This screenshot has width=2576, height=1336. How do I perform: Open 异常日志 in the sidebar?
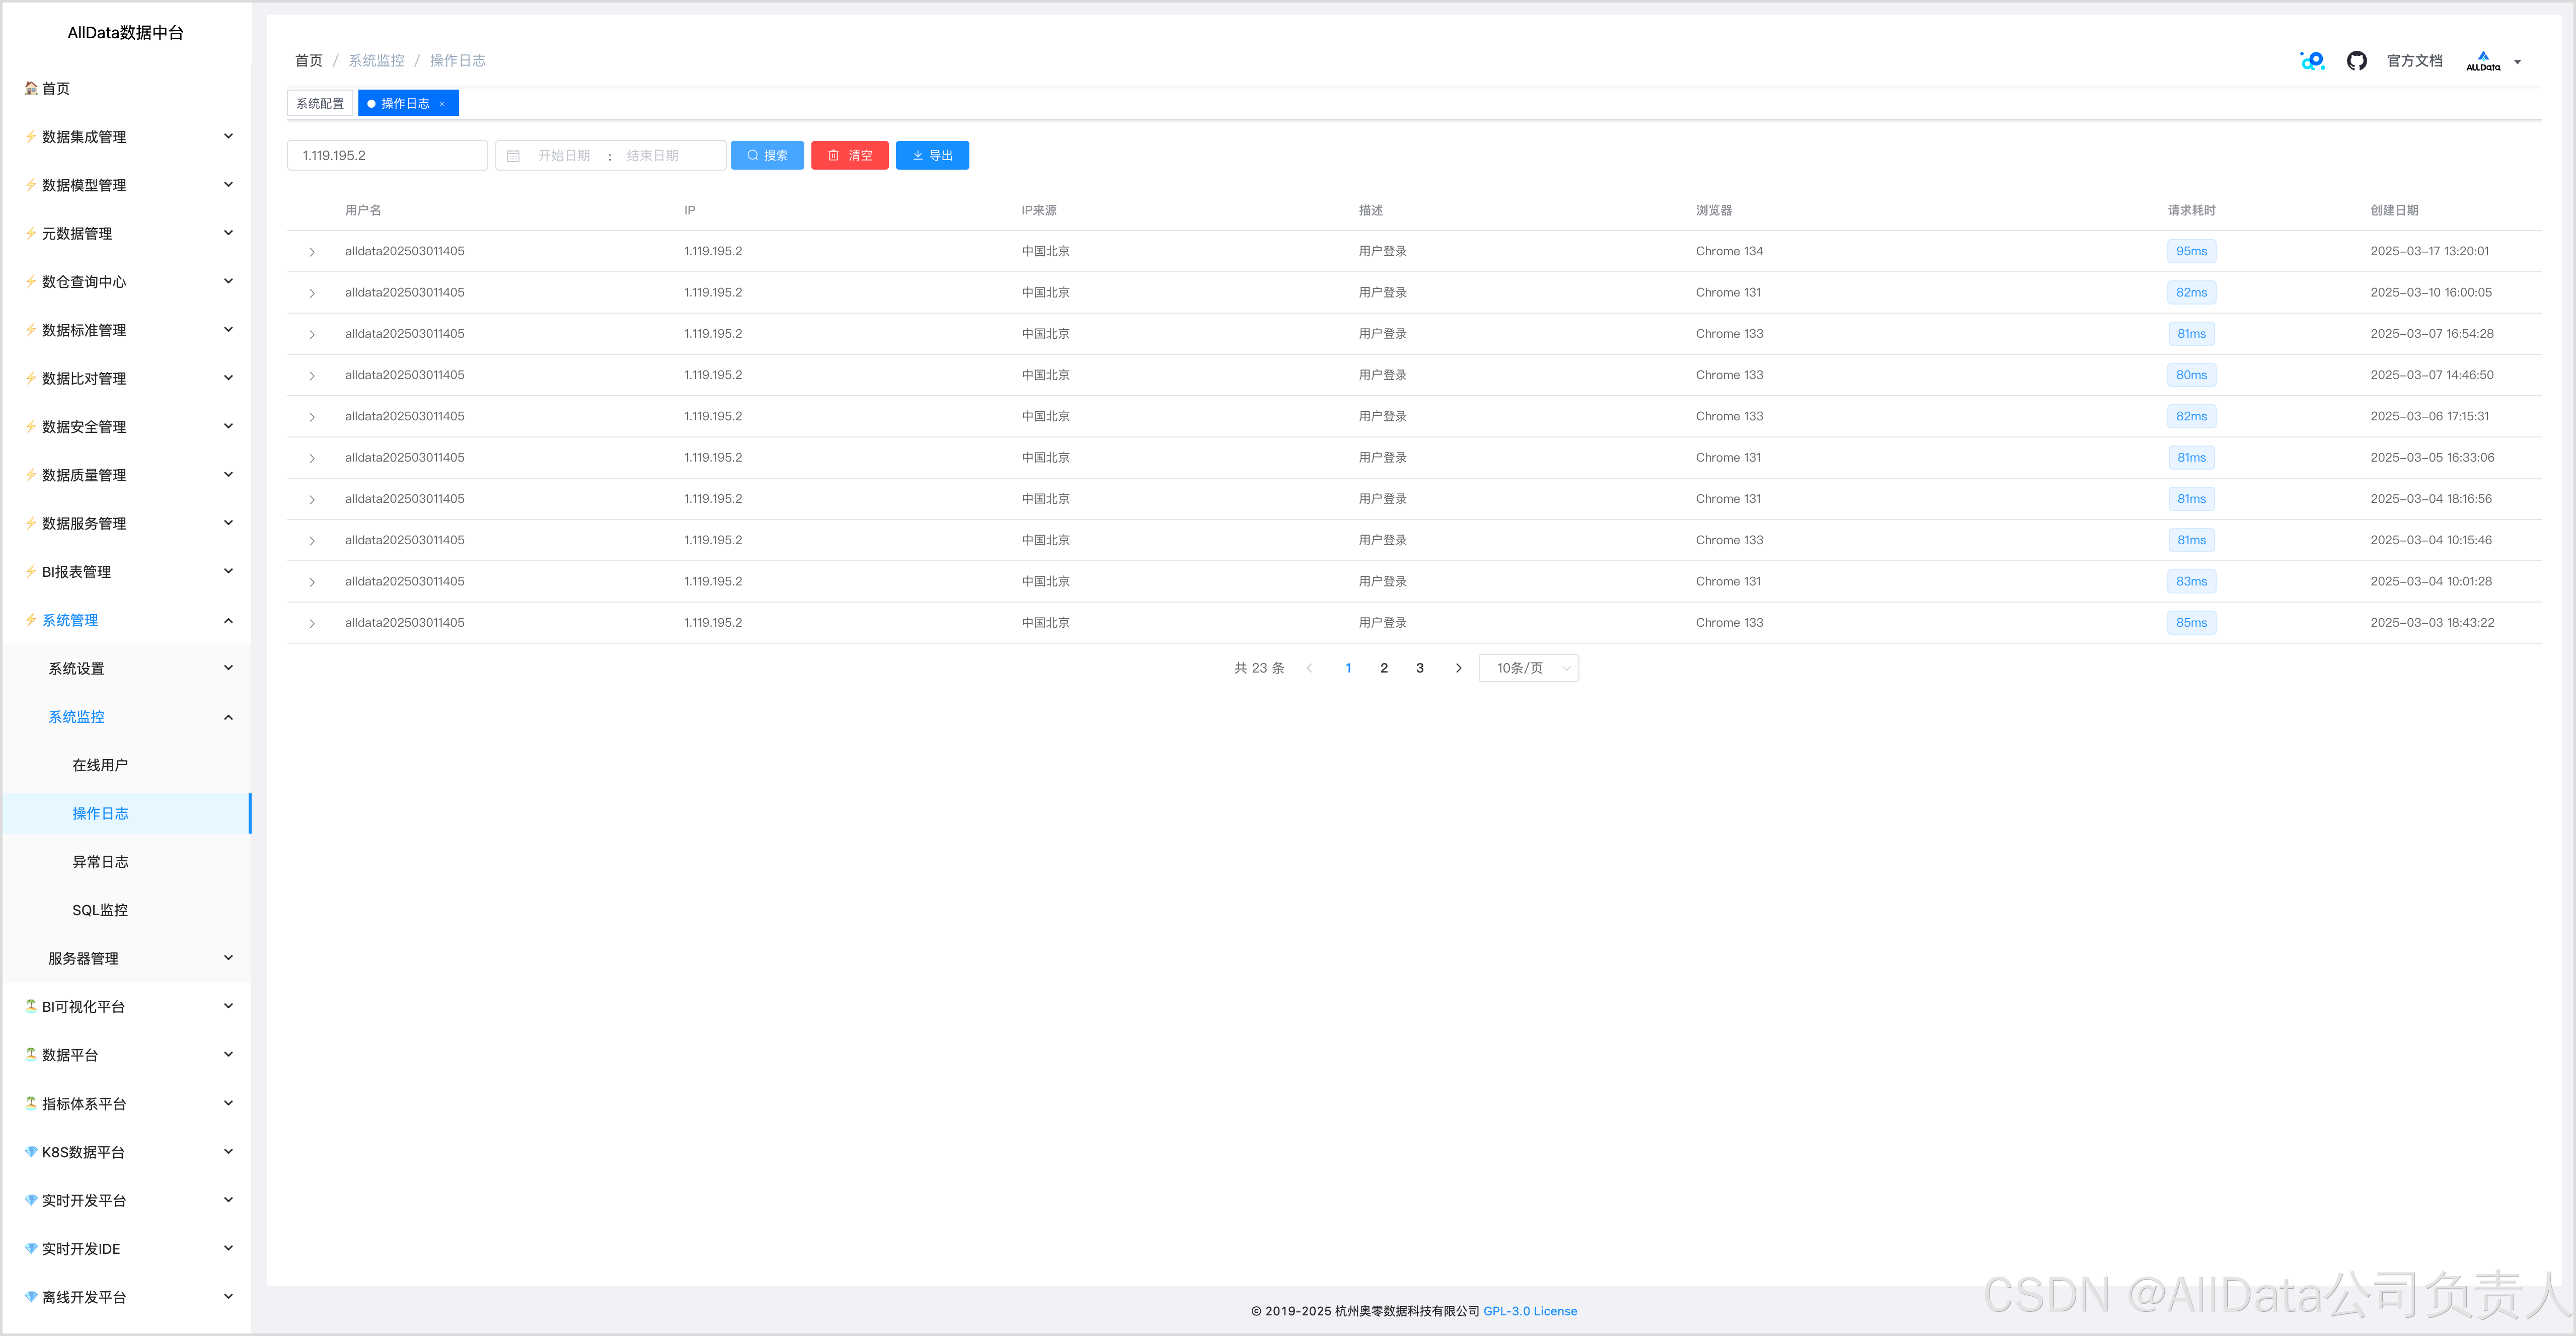click(100, 862)
